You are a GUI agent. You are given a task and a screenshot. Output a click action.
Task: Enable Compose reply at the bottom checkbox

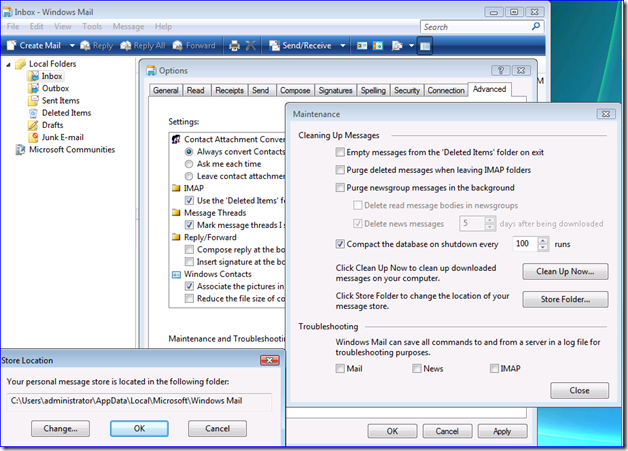pyautogui.click(x=189, y=250)
